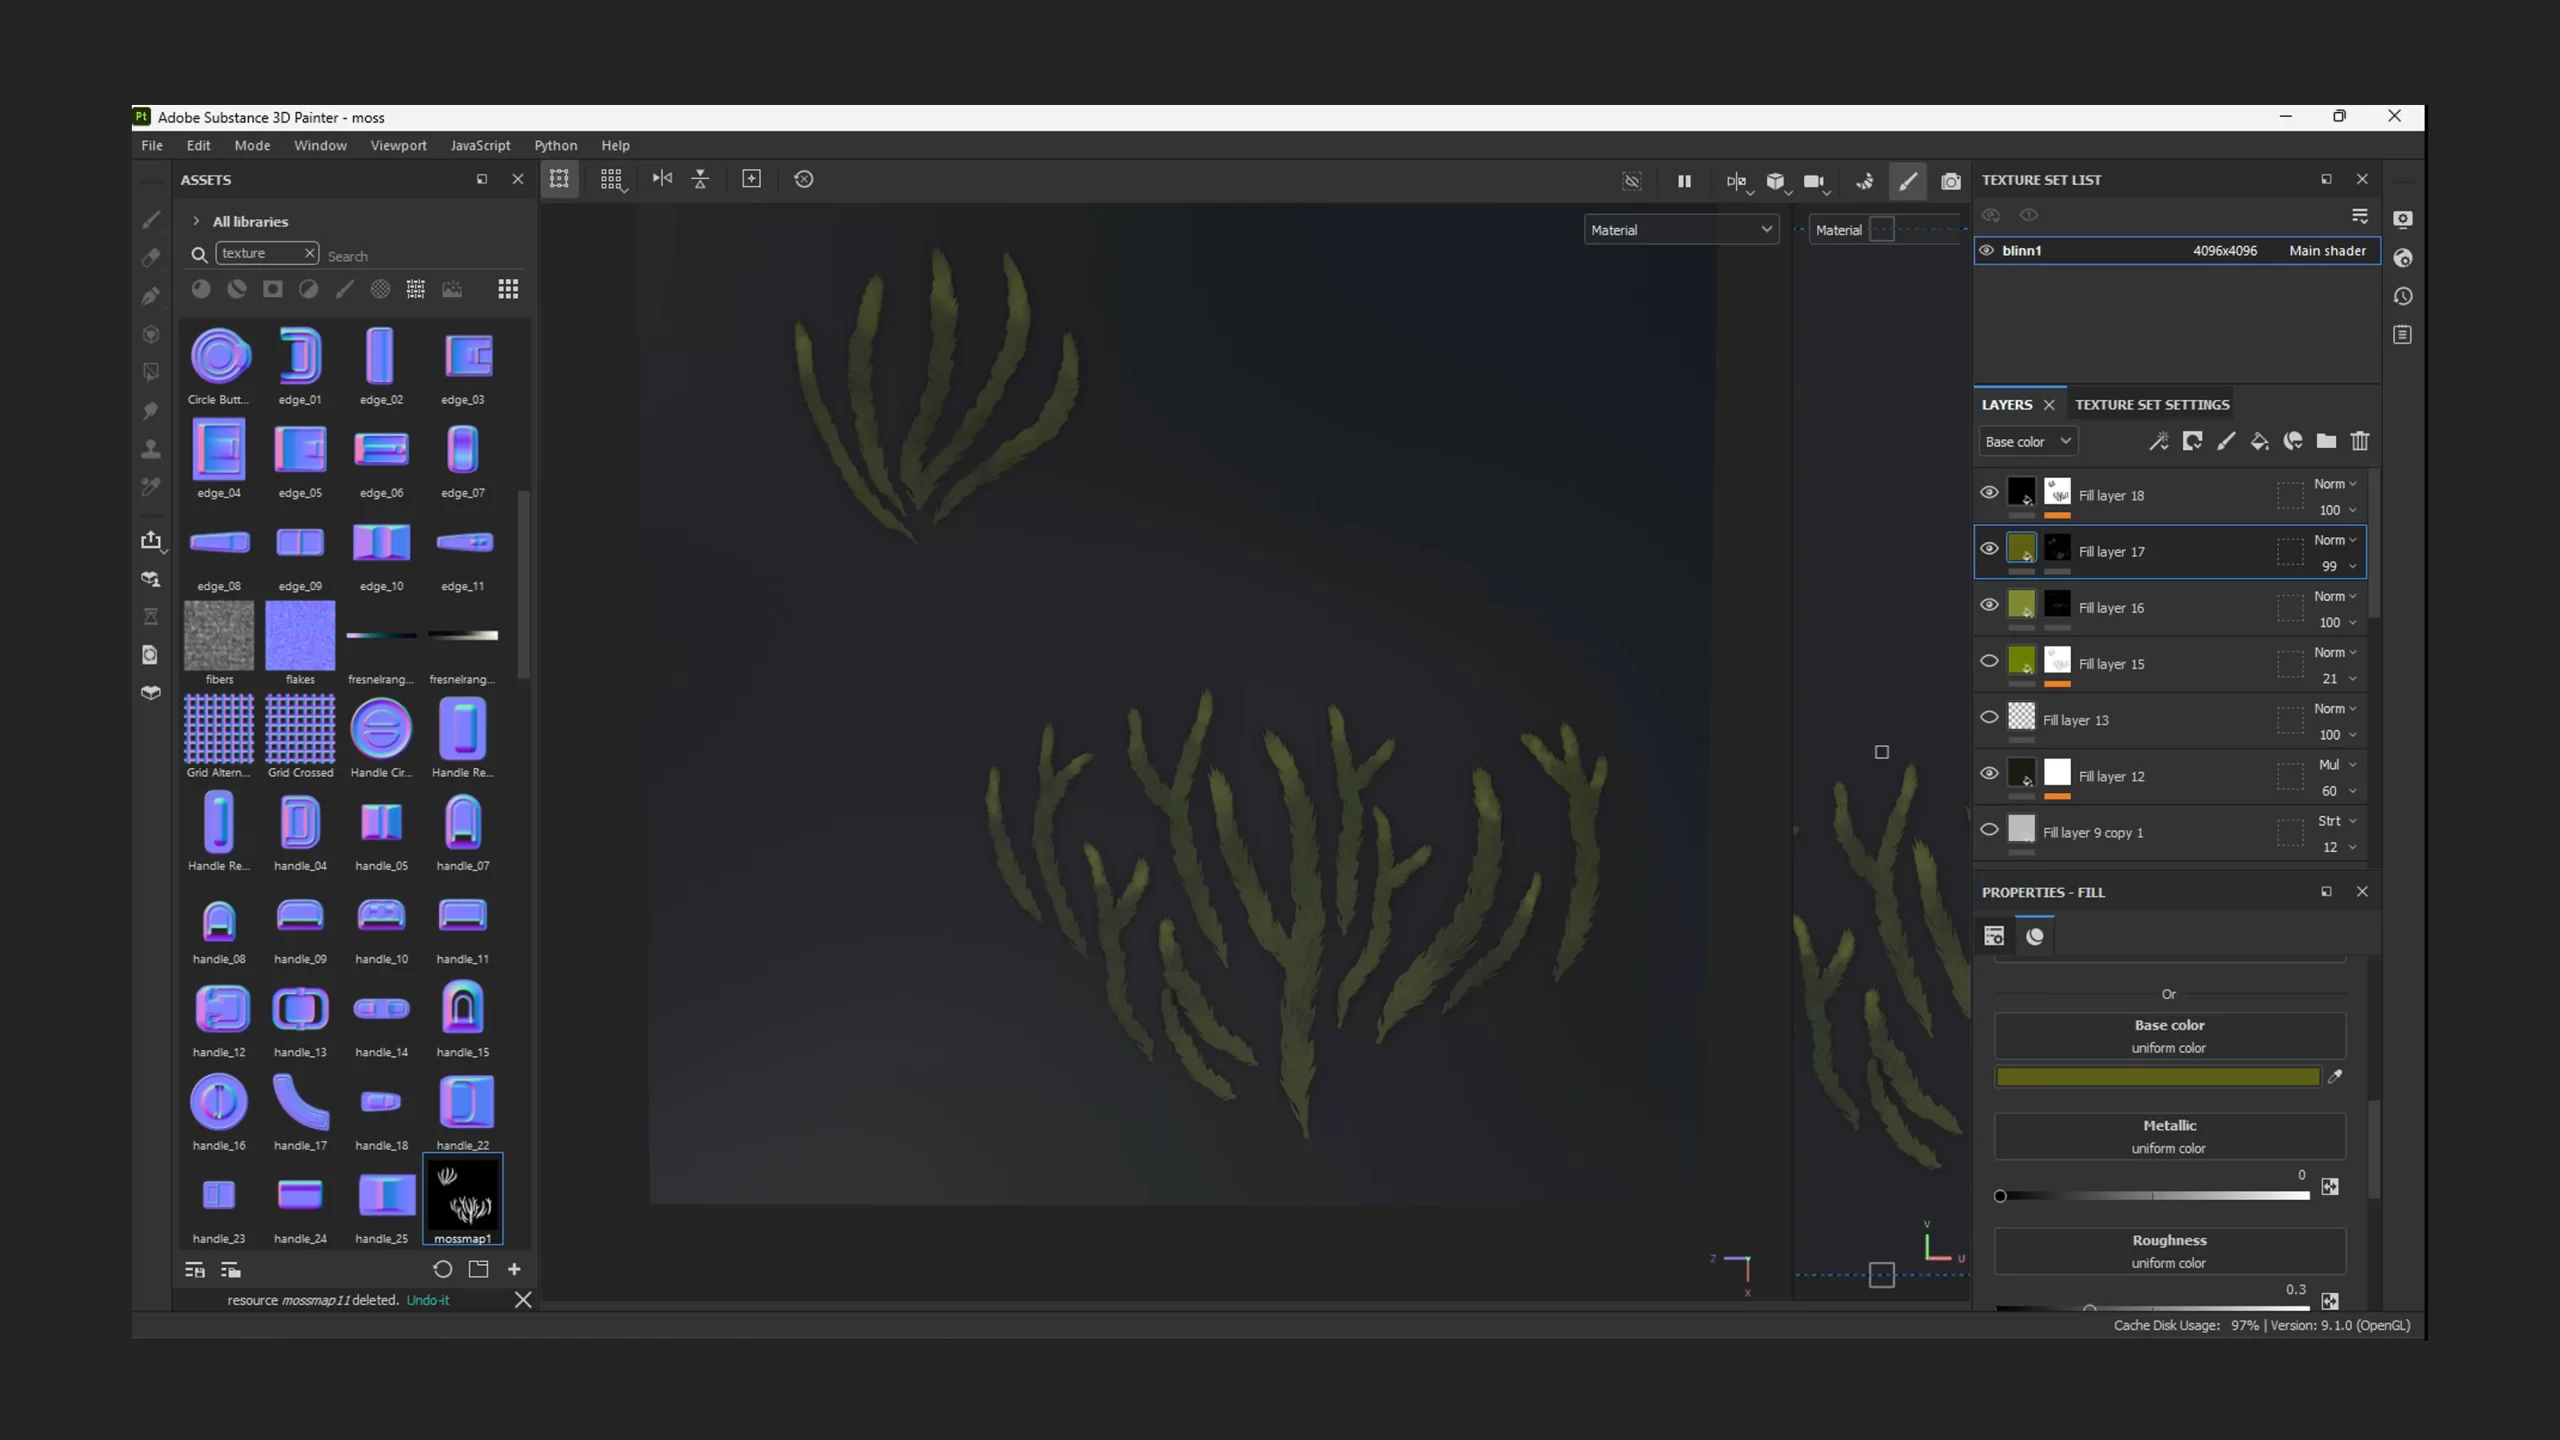Toggle visibility of Fill layer 12
This screenshot has width=2560, height=1440.
[1989, 773]
